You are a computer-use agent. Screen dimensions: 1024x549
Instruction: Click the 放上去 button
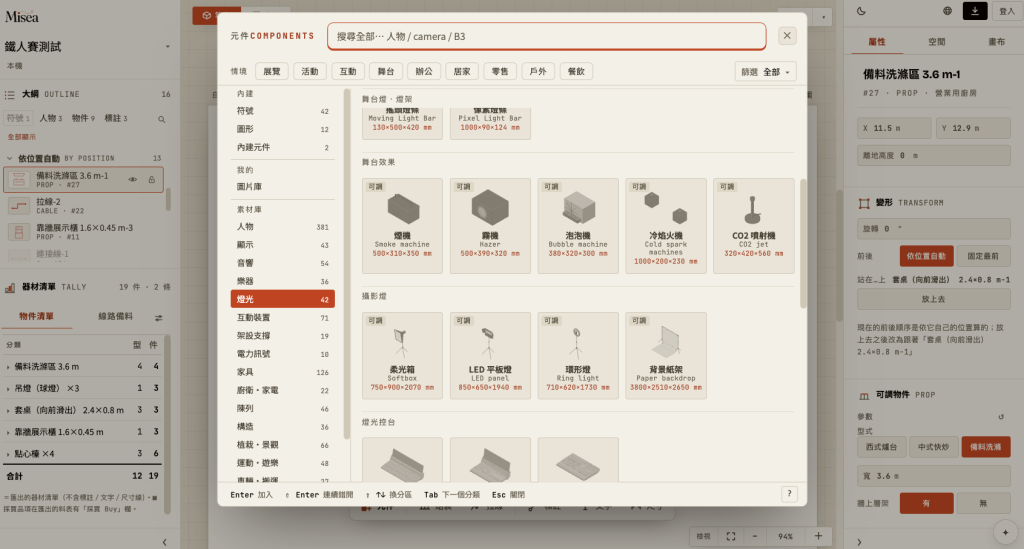pos(933,299)
